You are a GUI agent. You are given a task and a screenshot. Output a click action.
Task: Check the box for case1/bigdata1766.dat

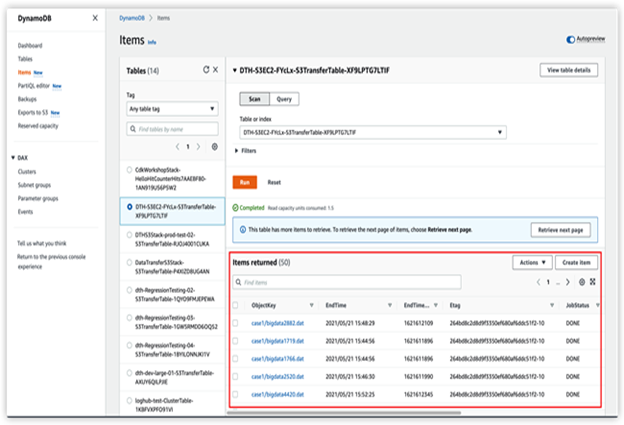point(235,359)
